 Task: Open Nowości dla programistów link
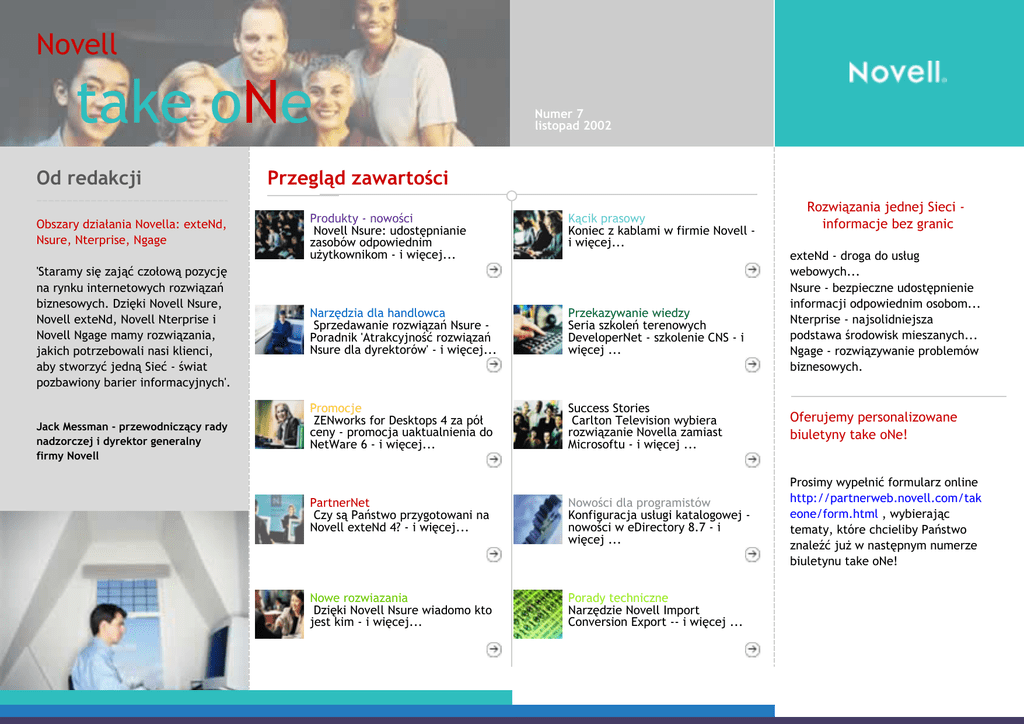tap(639, 503)
